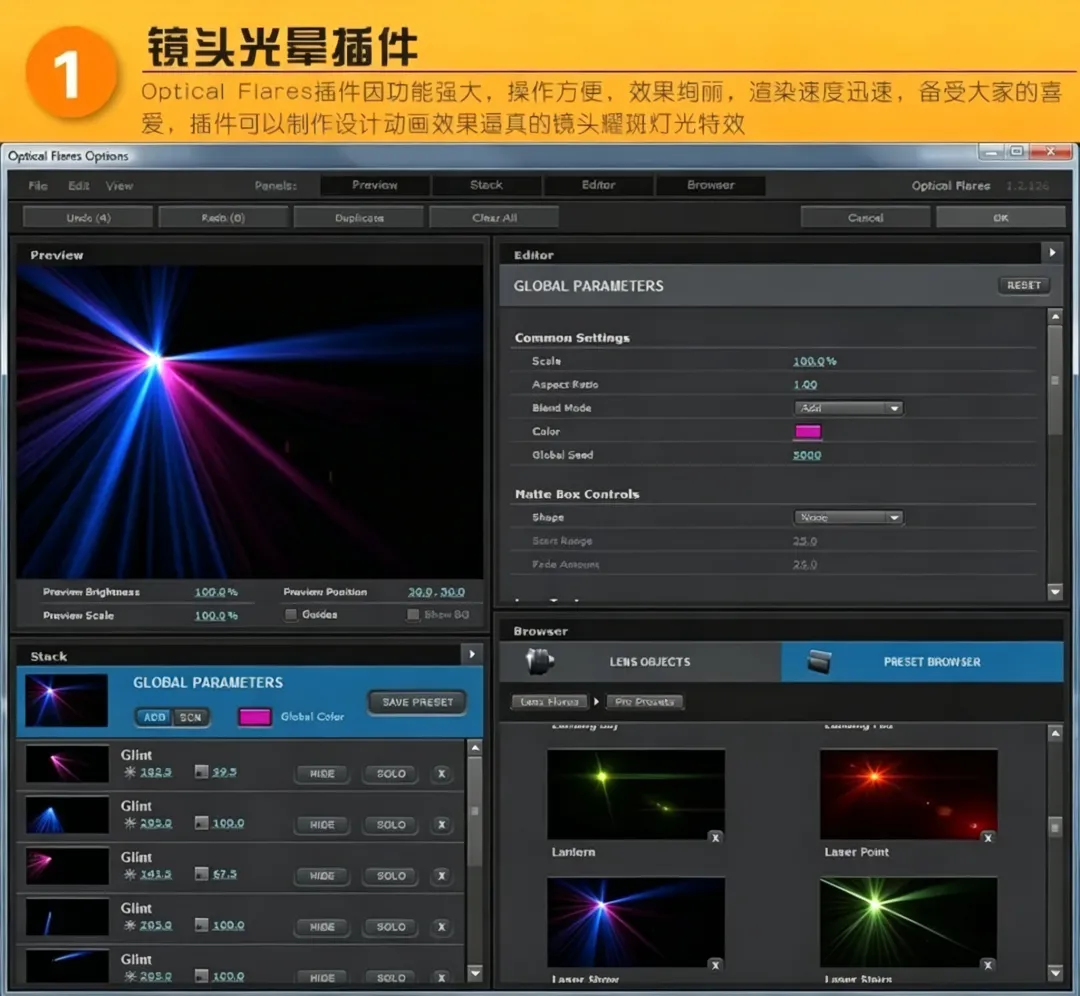Click the Cancel button
Viewport: 1080px width, 996px height.
(865, 218)
